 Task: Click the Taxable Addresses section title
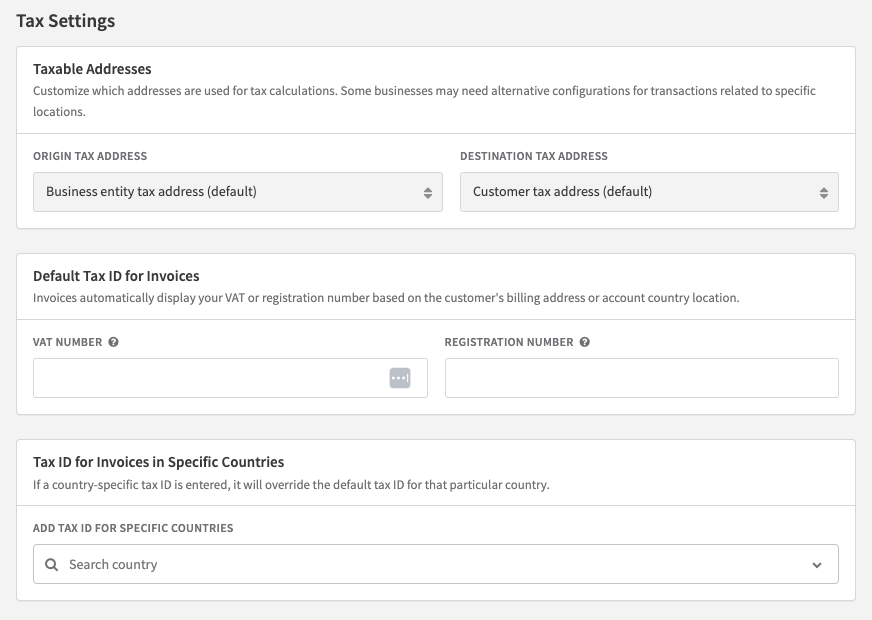(92, 69)
